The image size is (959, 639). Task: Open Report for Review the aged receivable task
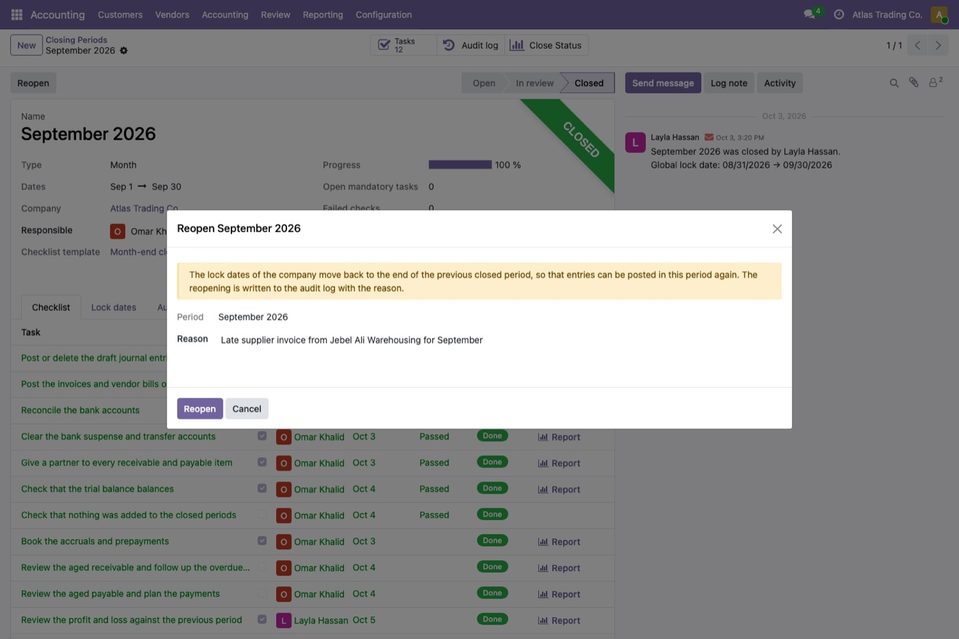pos(558,568)
